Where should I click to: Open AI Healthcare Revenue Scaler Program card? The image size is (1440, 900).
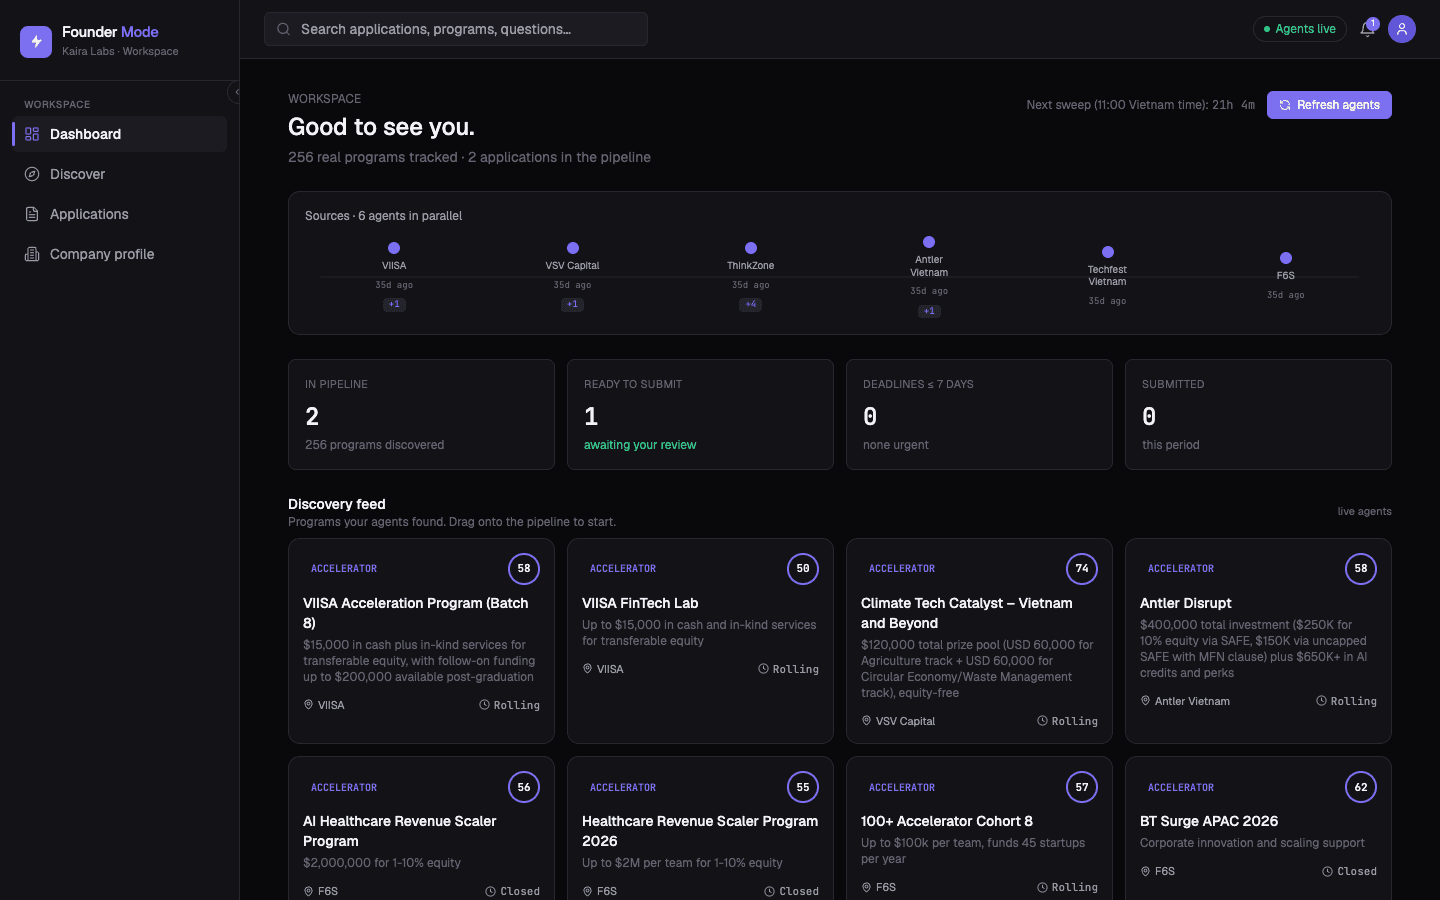point(421,829)
